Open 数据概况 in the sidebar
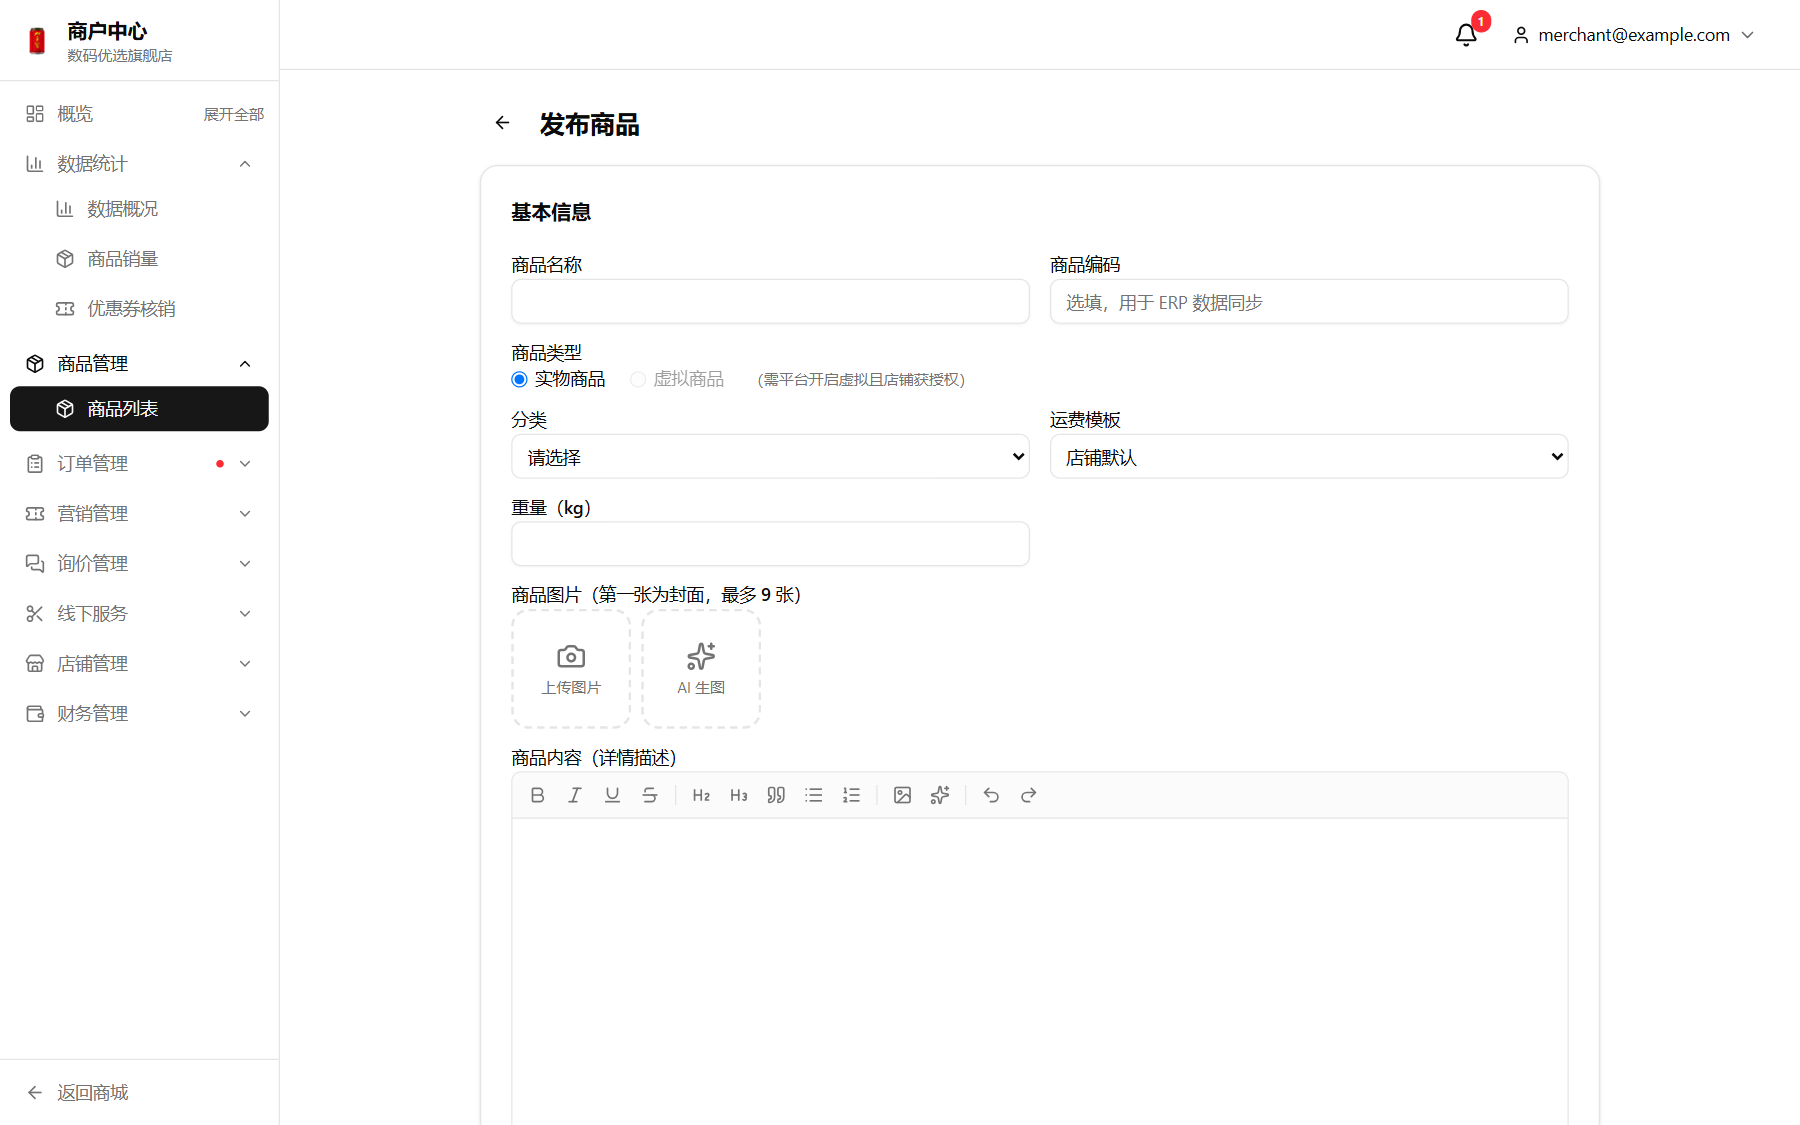The width and height of the screenshot is (1800, 1125). 139,209
